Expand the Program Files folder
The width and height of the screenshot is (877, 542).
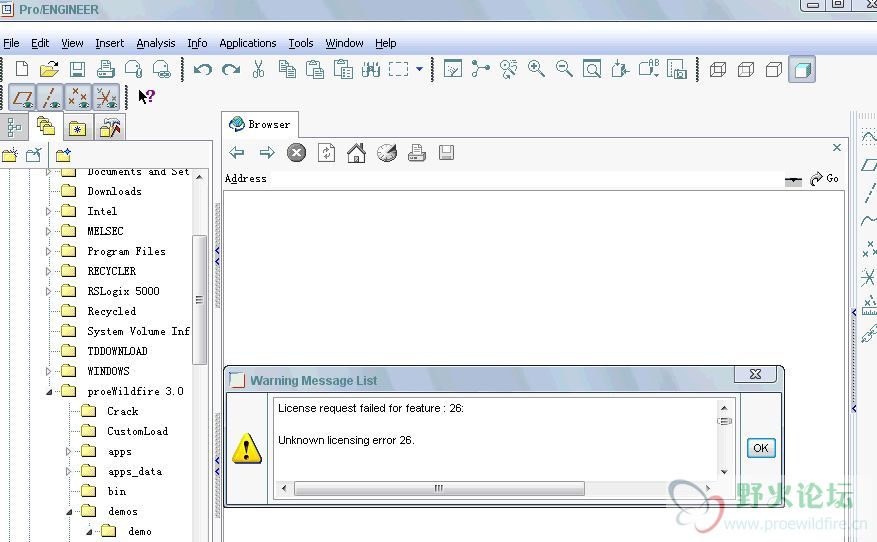tap(48, 252)
